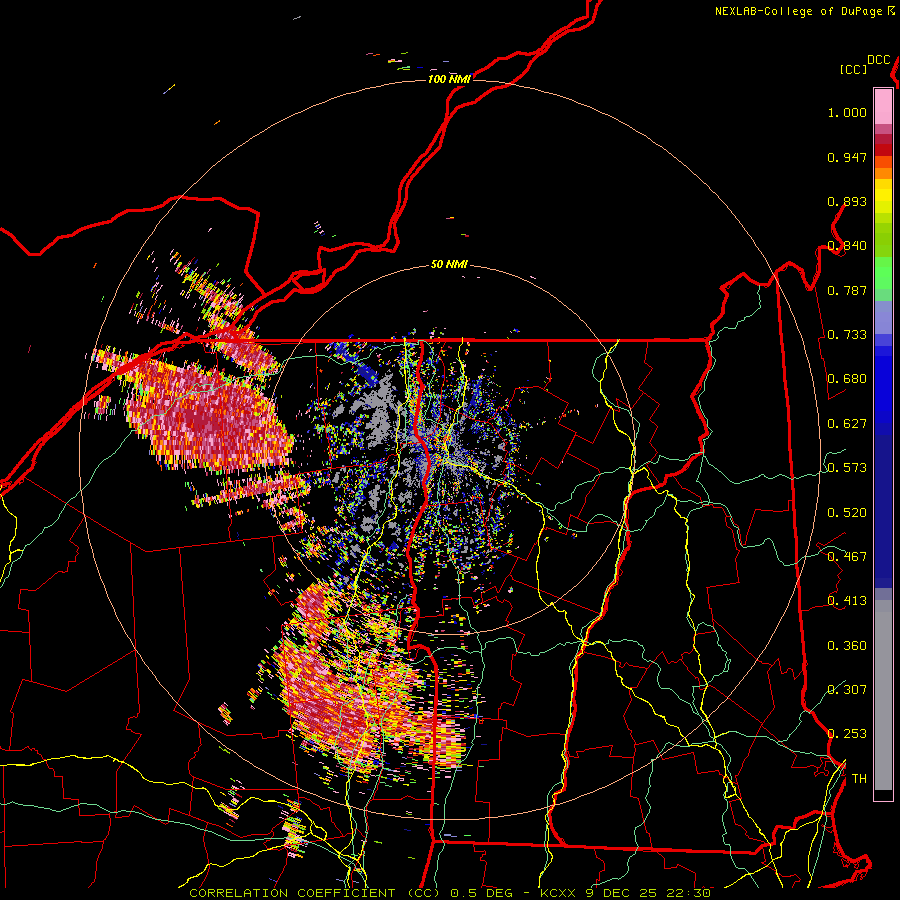Click the 0.467 value on the color scale

847,557
